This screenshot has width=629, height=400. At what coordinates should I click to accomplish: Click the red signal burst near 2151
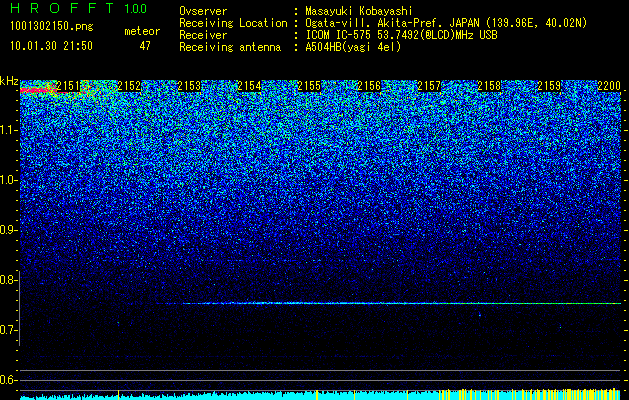(40, 91)
